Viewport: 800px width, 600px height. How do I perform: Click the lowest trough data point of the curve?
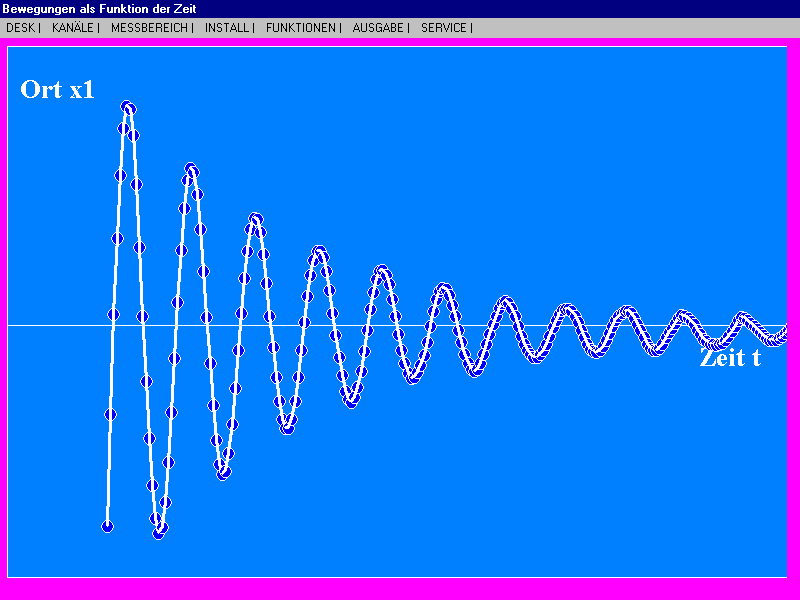[x=156, y=533]
